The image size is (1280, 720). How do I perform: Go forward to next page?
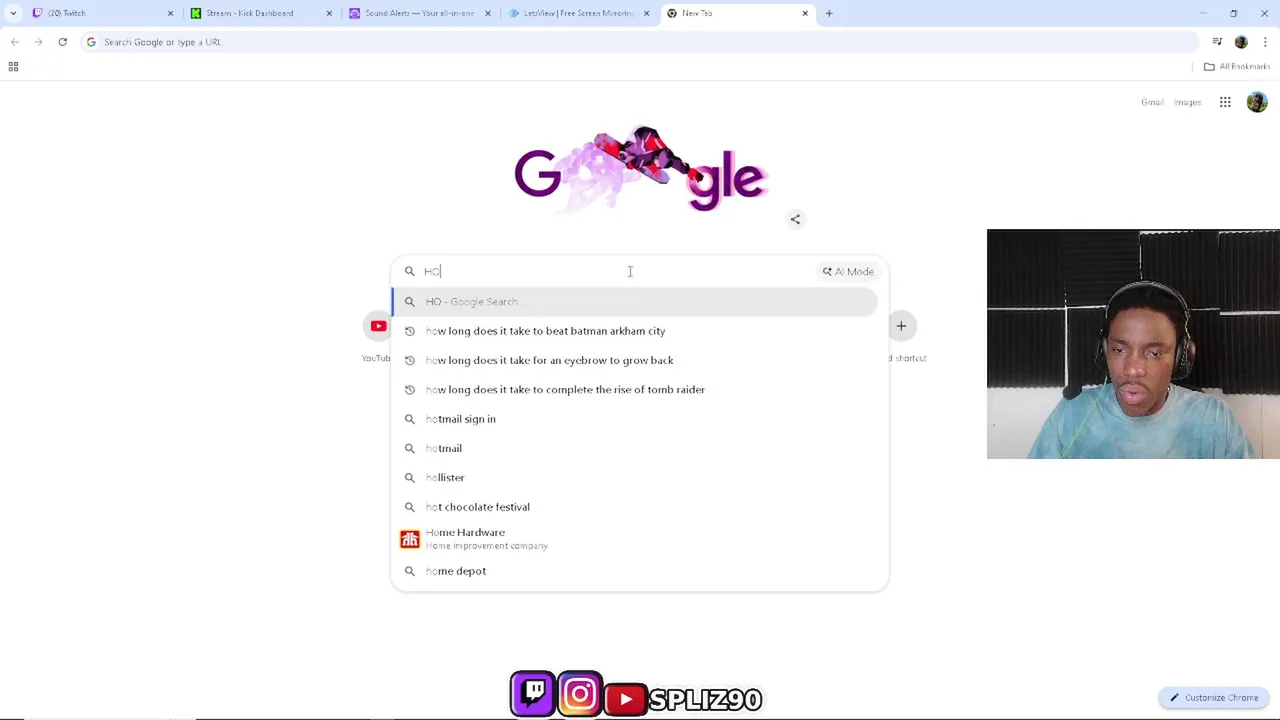point(38,42)
